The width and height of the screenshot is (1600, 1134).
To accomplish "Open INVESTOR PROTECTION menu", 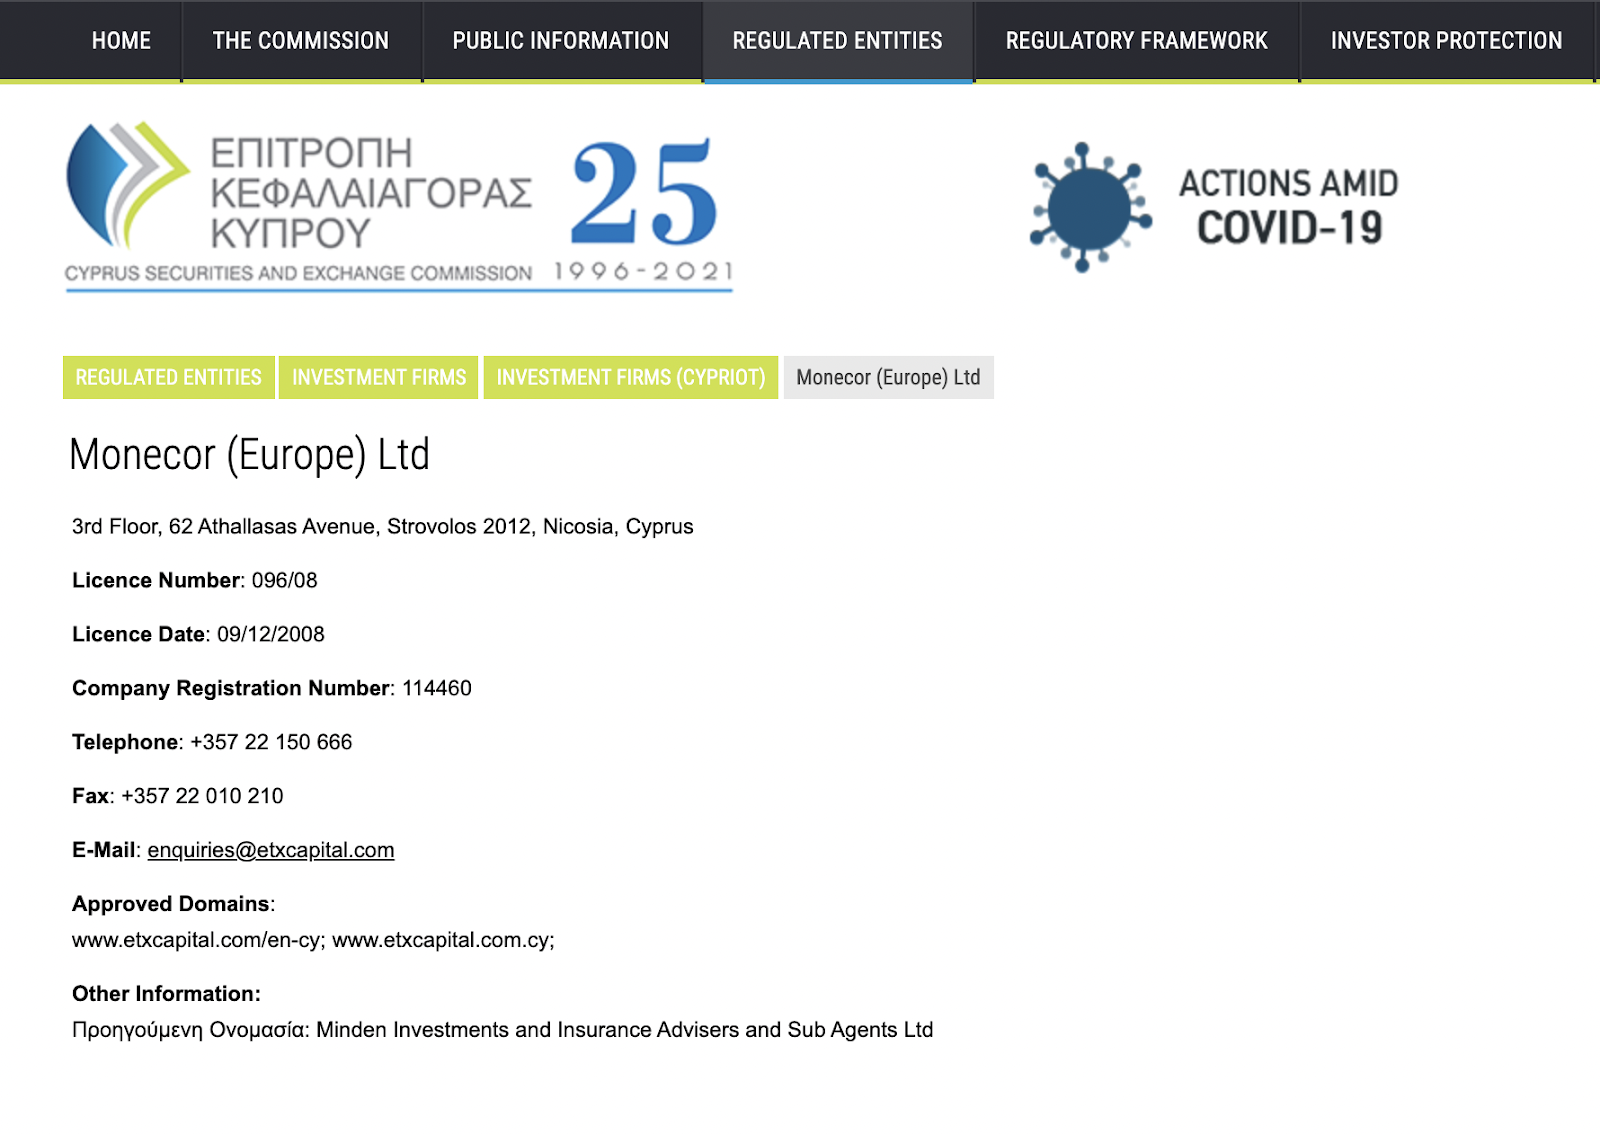I will [1446, 41].
